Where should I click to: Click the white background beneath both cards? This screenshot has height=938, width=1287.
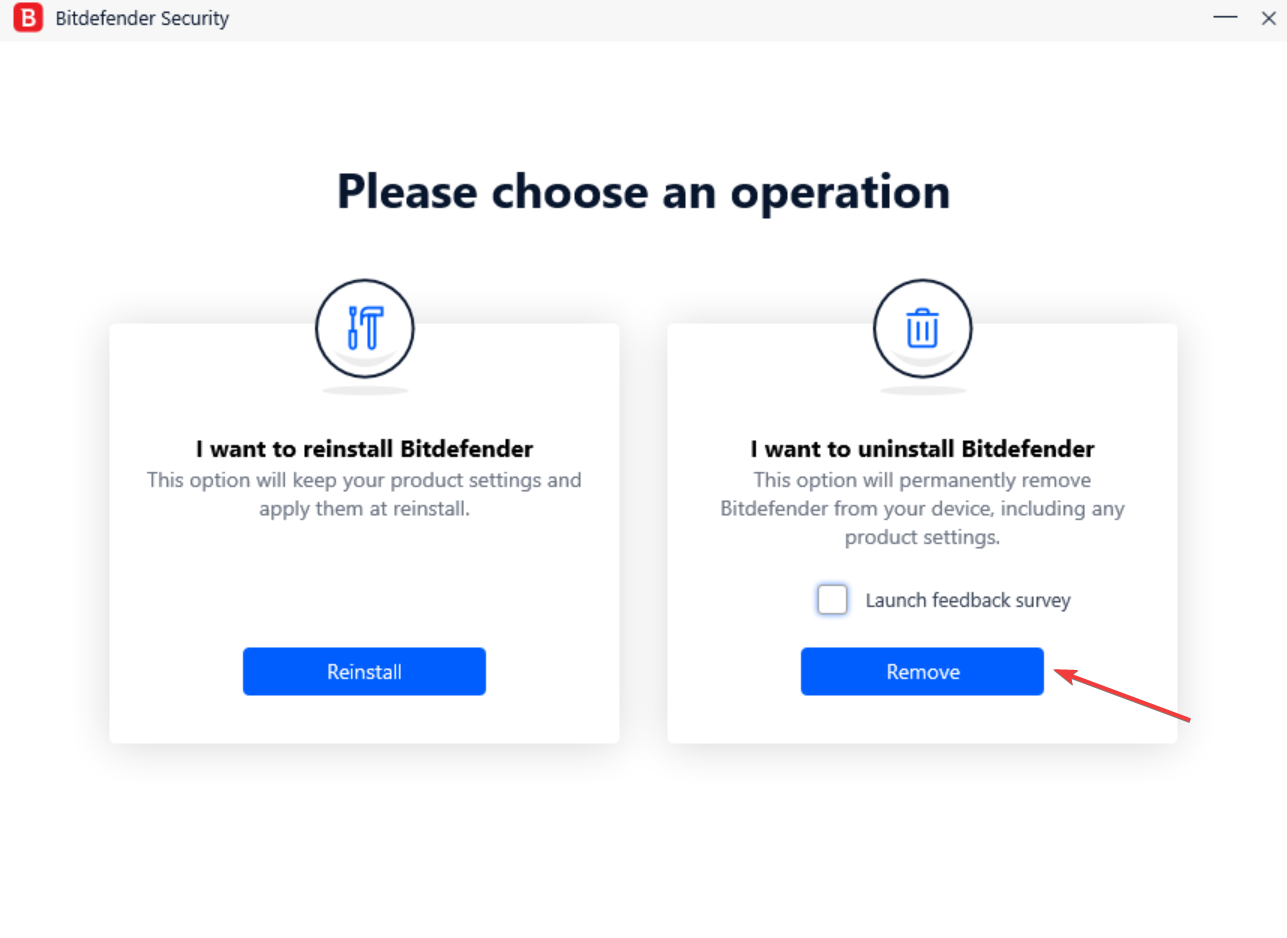click(643, 840)
